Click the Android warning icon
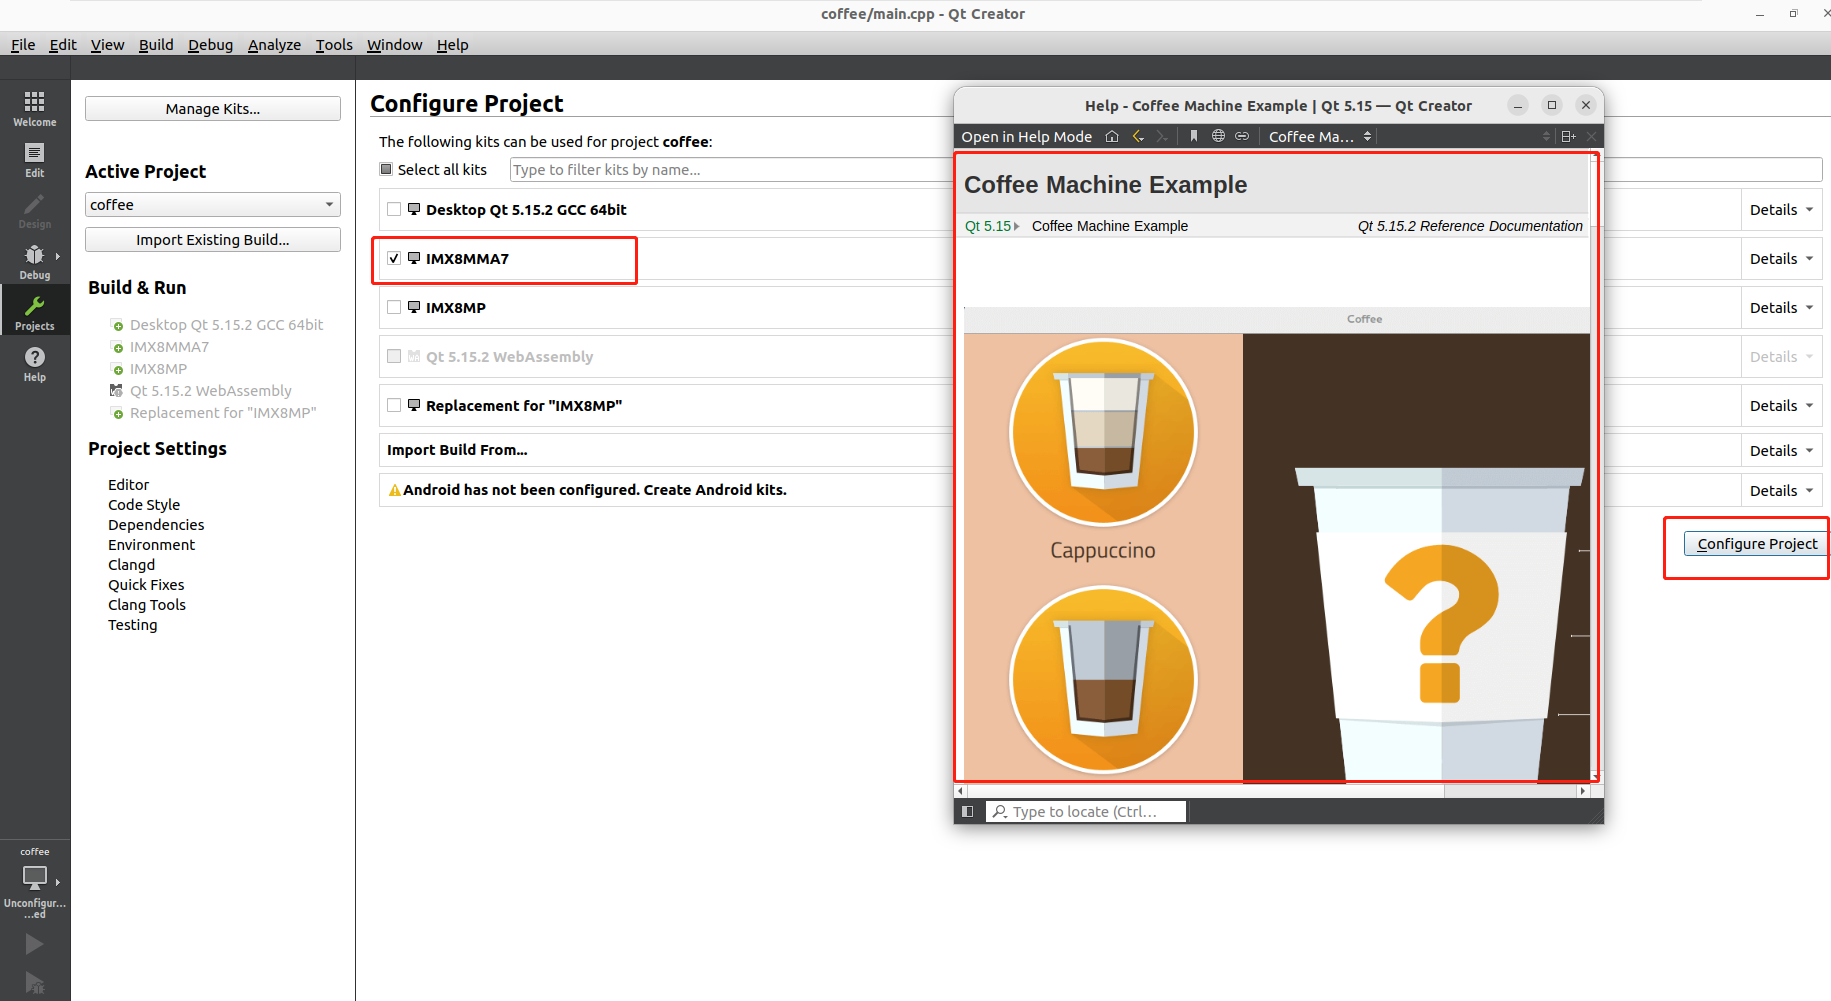Viewport: 1831px width, 1001px height. (395, 490)
